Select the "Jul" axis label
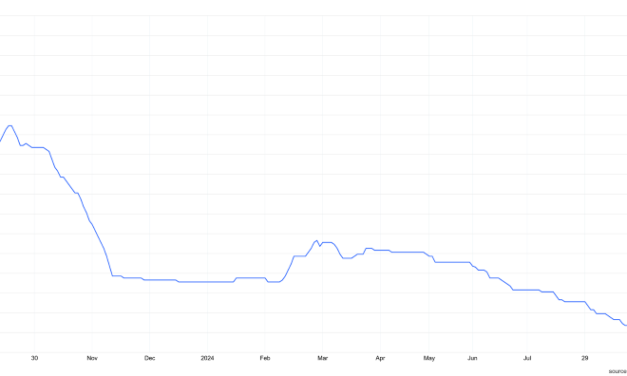The width and height of the screenshot is (627, 376). tap(527, 358)
